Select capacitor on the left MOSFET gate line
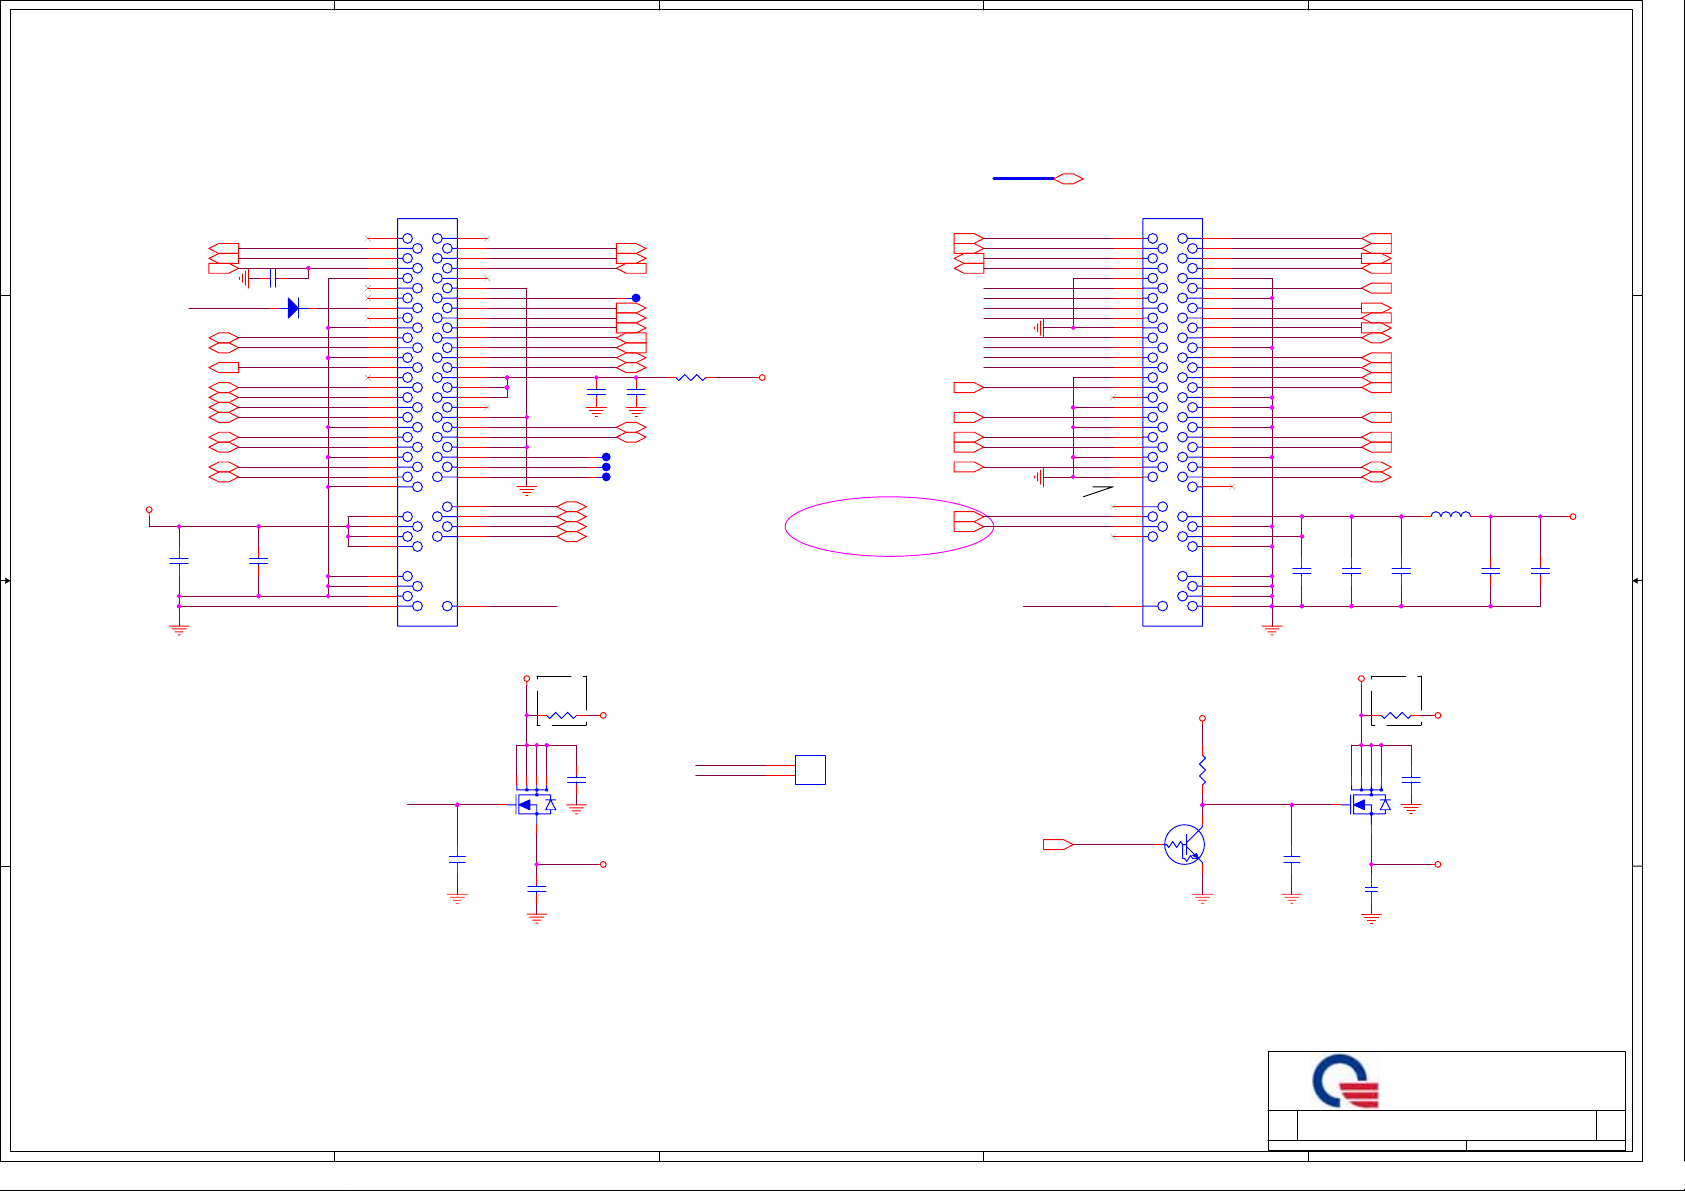The image size is (1685, 1191). (457, 858)
